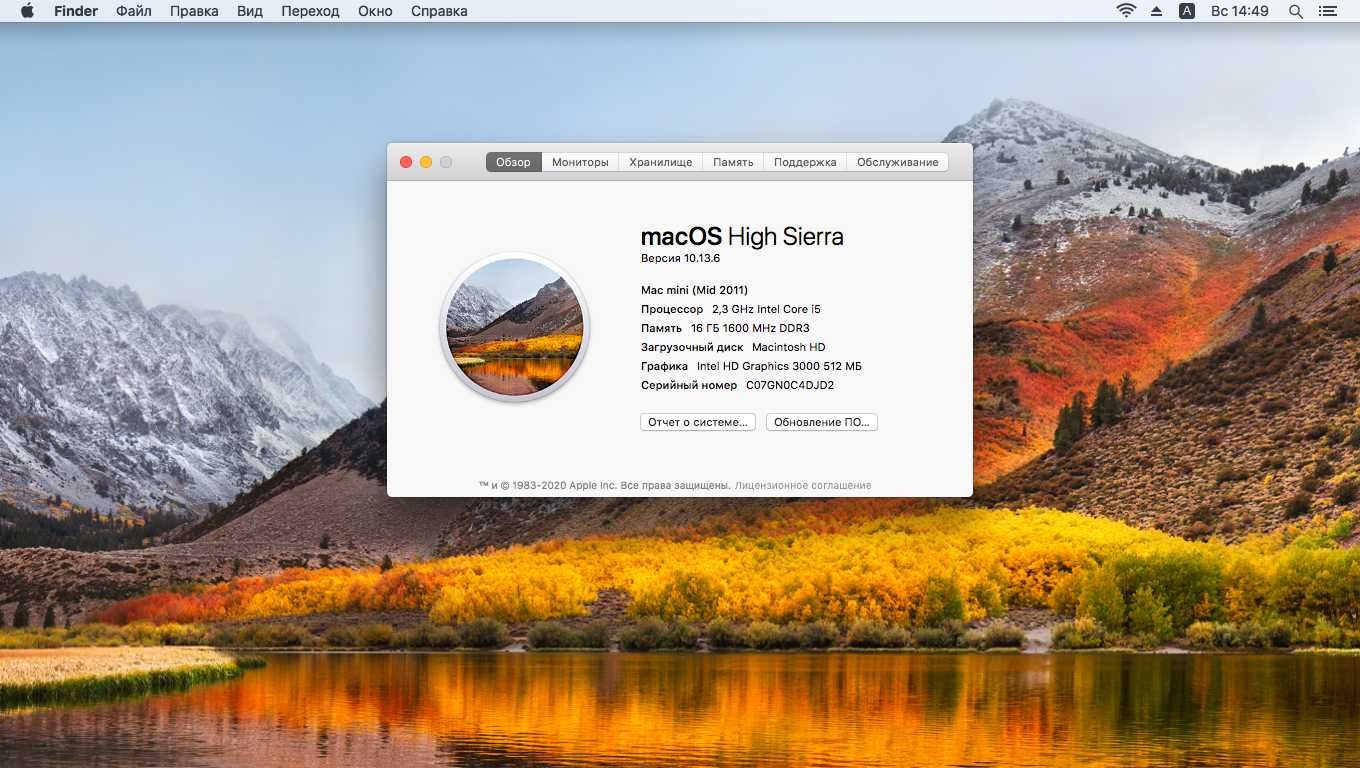Open the Файл menu

pyautogui.click(x=134, y=11)
